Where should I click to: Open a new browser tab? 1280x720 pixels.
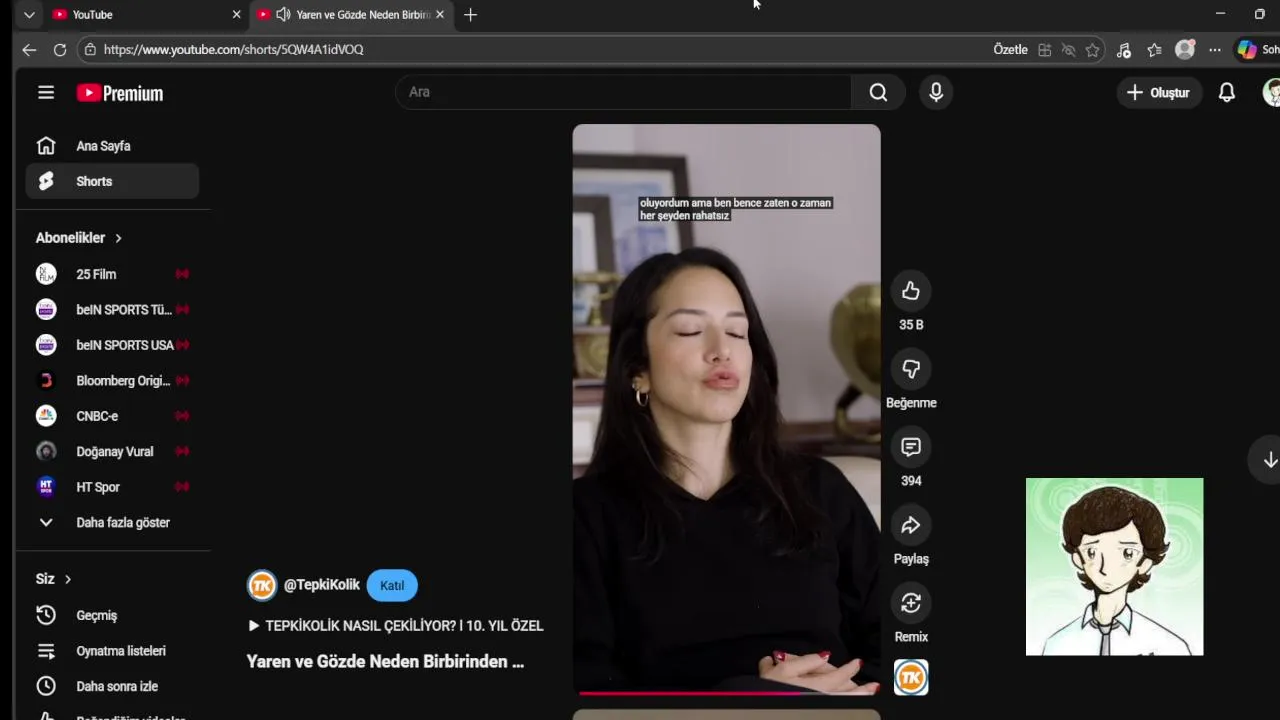pos(470,15)
